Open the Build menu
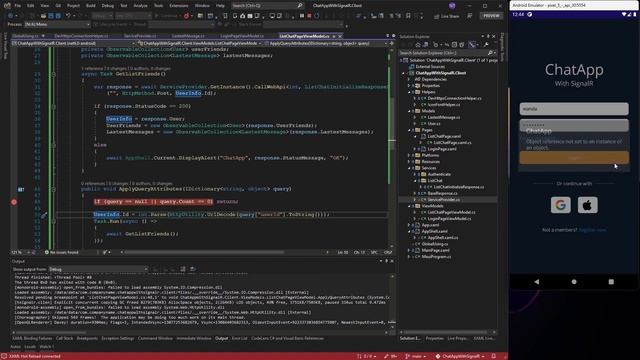The height and width of the screenshot is (360, 640). [x=91, y=6]
